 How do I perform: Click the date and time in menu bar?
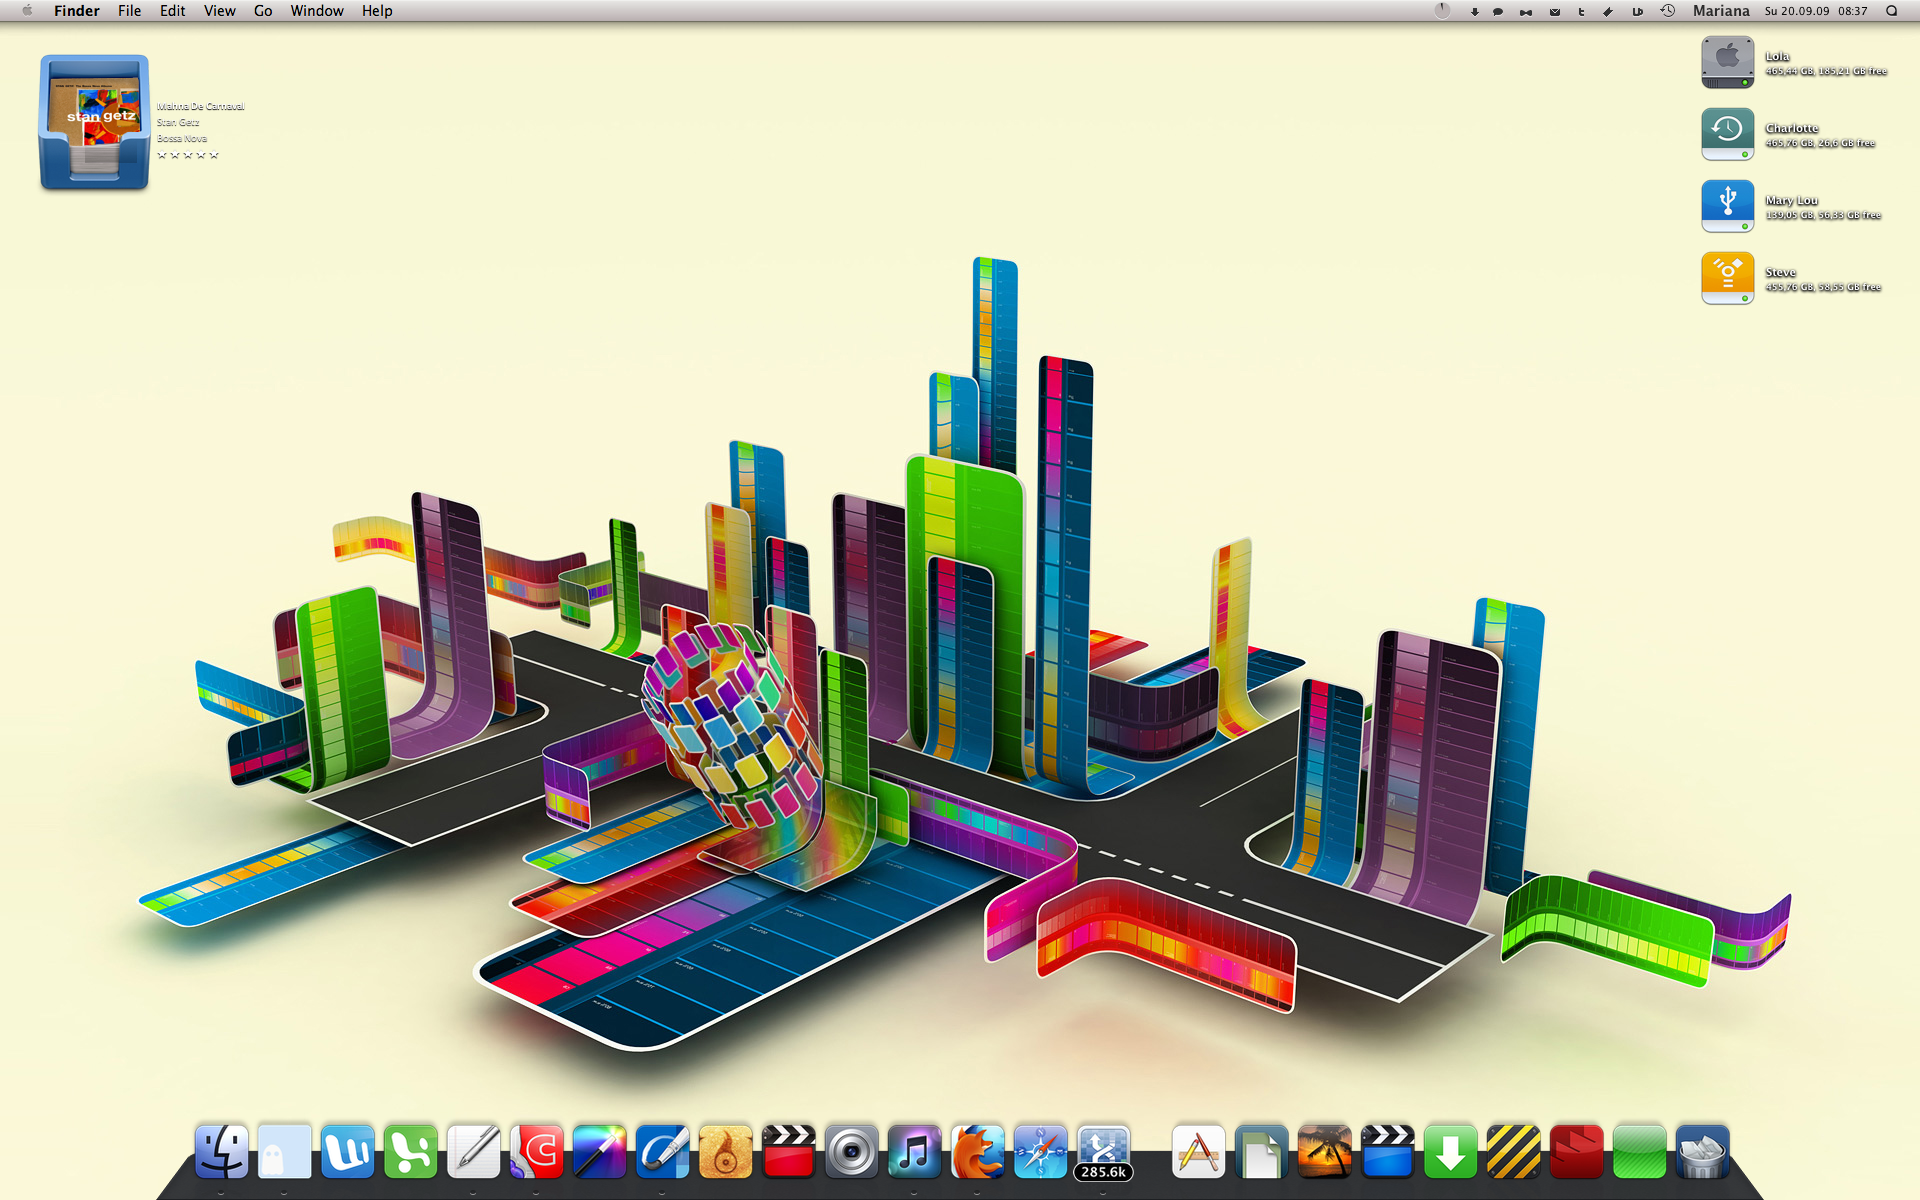point(1816,11)
